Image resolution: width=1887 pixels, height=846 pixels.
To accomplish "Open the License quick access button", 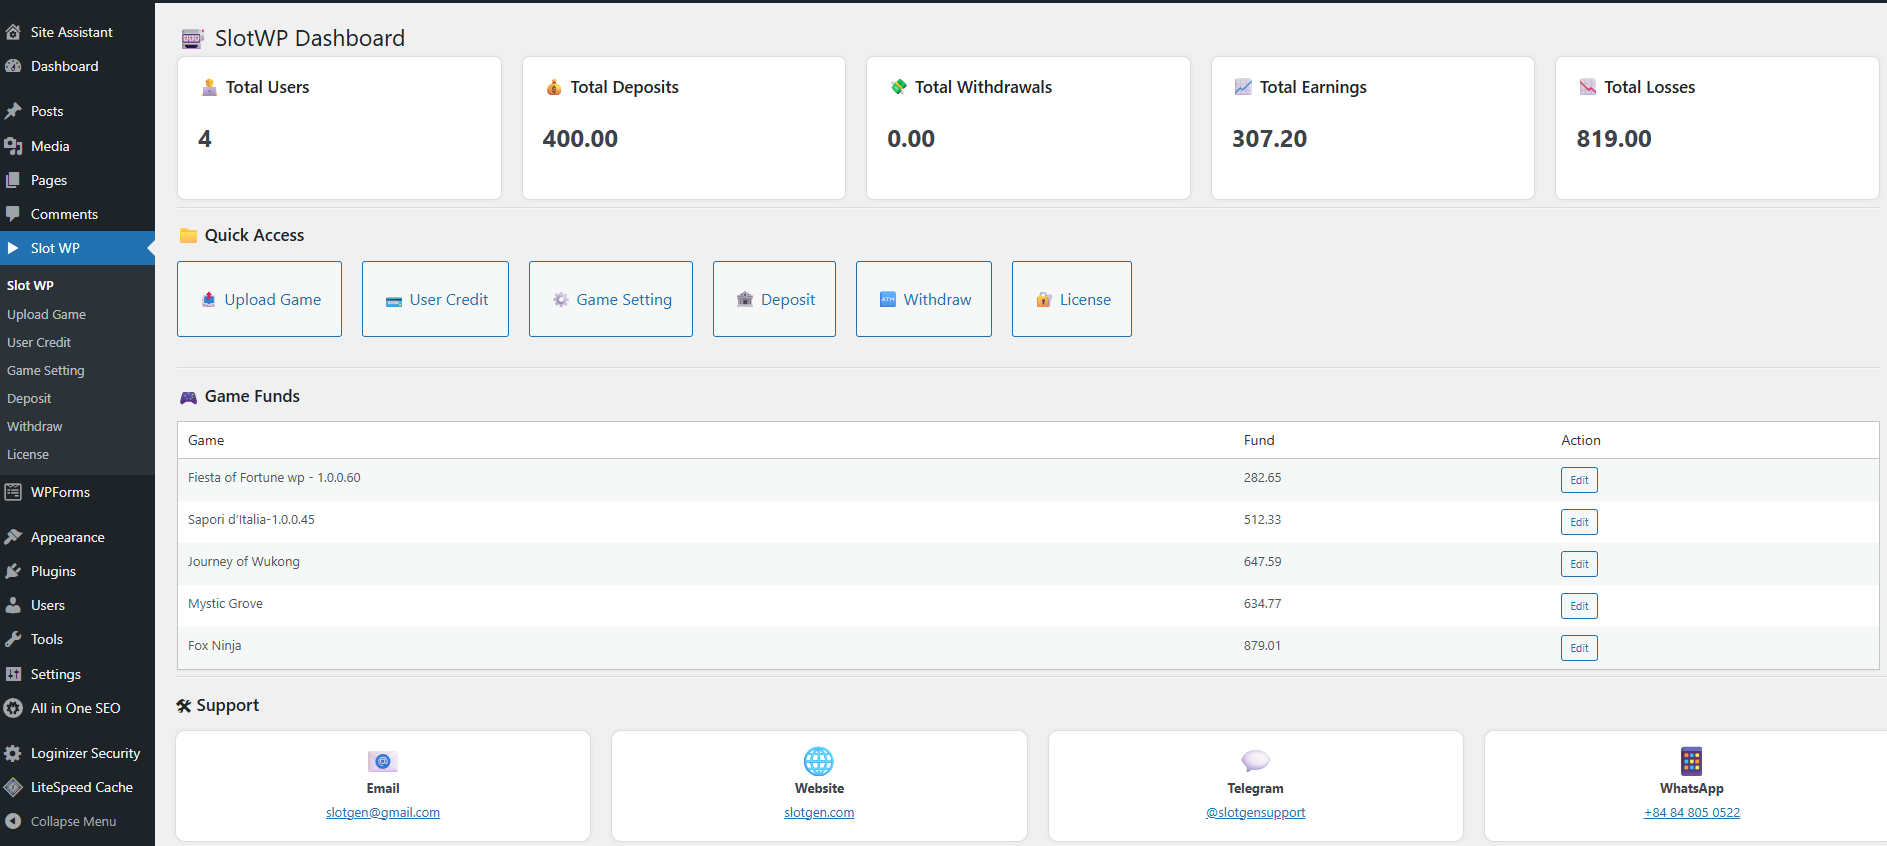I will (1072, 299).
